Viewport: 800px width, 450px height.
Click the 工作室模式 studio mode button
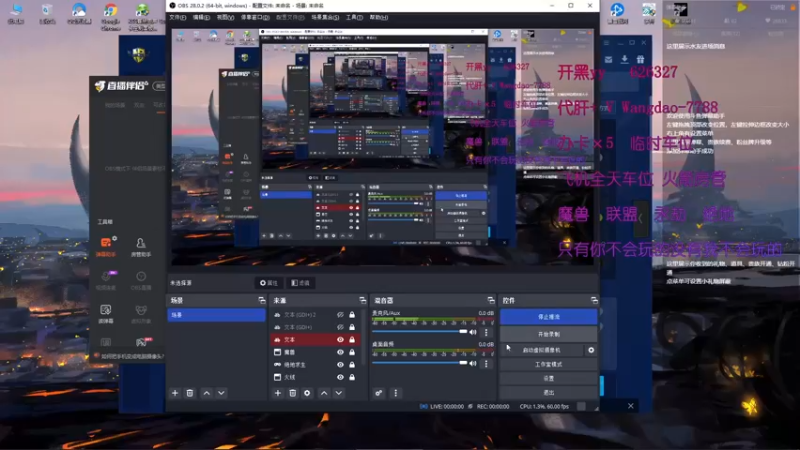pyautogui.click(x=548, y=365)
